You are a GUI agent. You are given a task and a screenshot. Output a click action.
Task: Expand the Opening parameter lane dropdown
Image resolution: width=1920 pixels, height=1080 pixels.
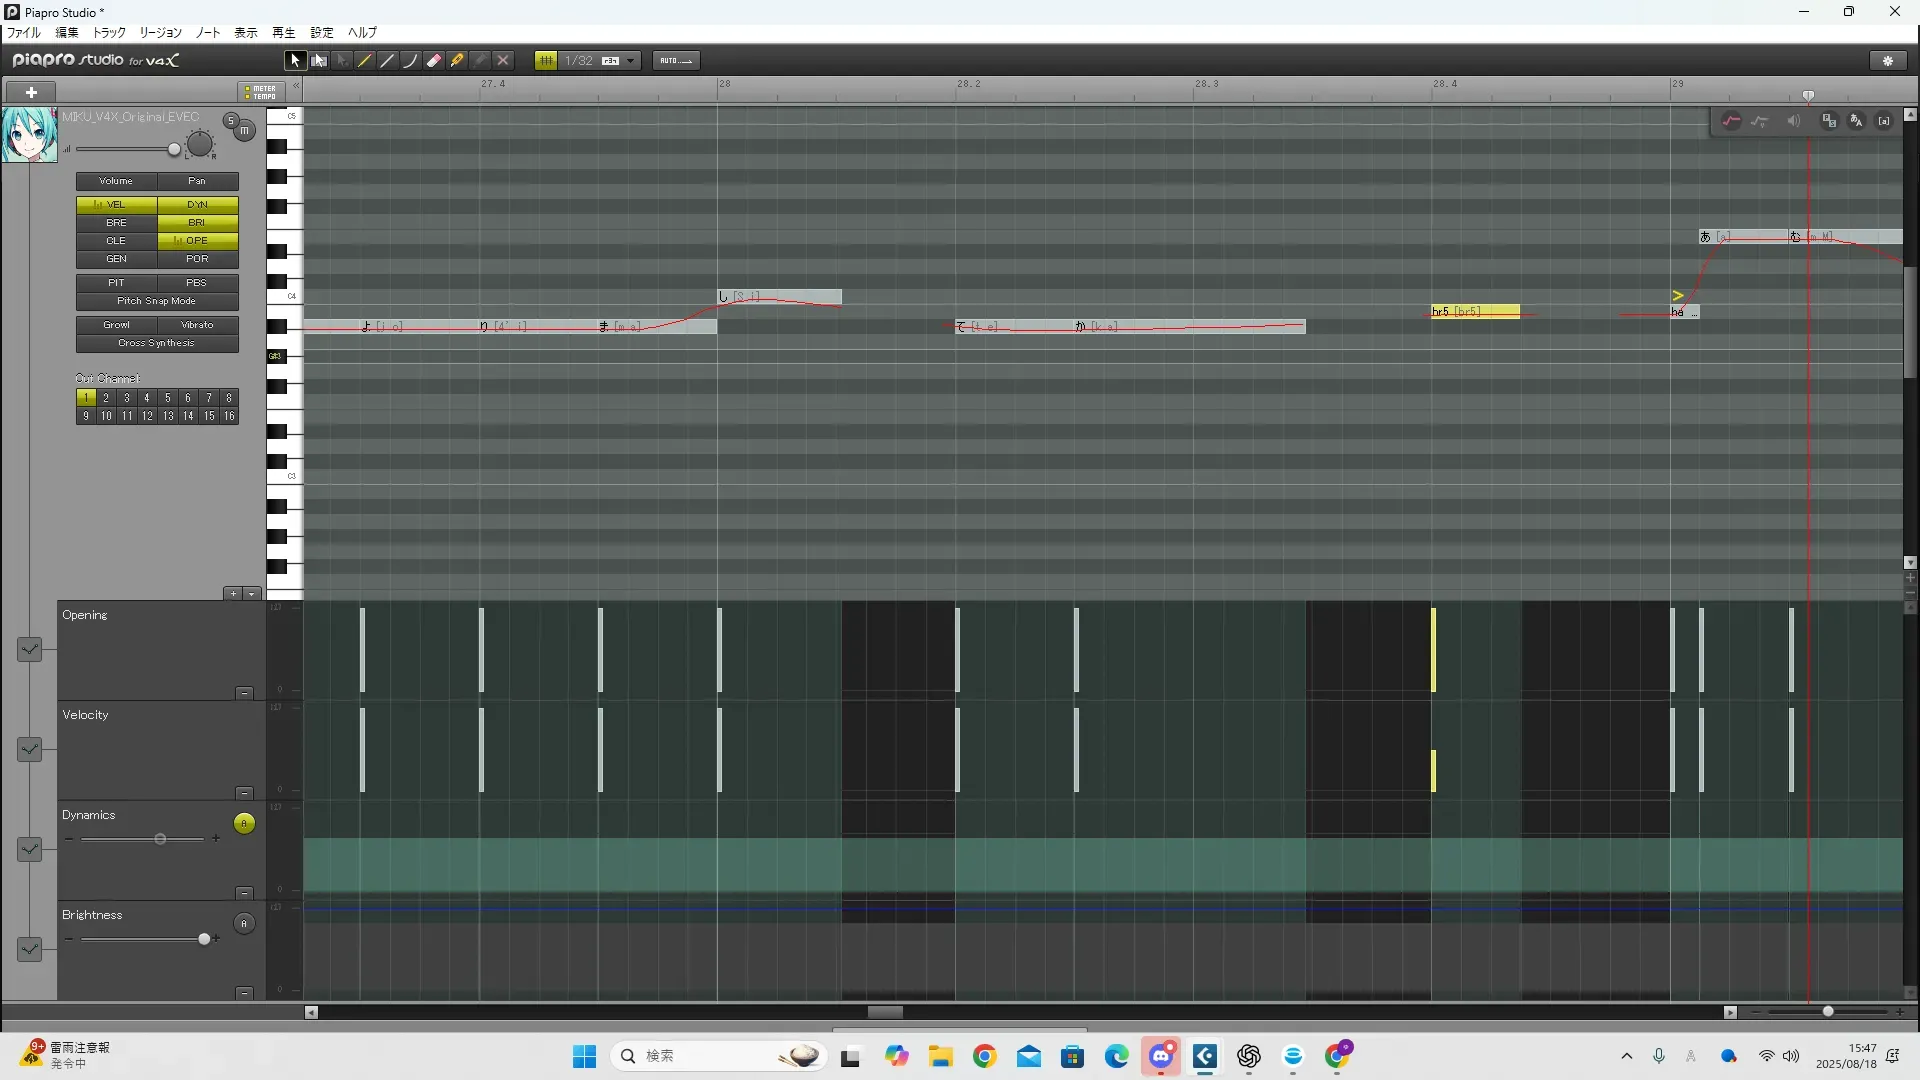(x=29, y=650)
